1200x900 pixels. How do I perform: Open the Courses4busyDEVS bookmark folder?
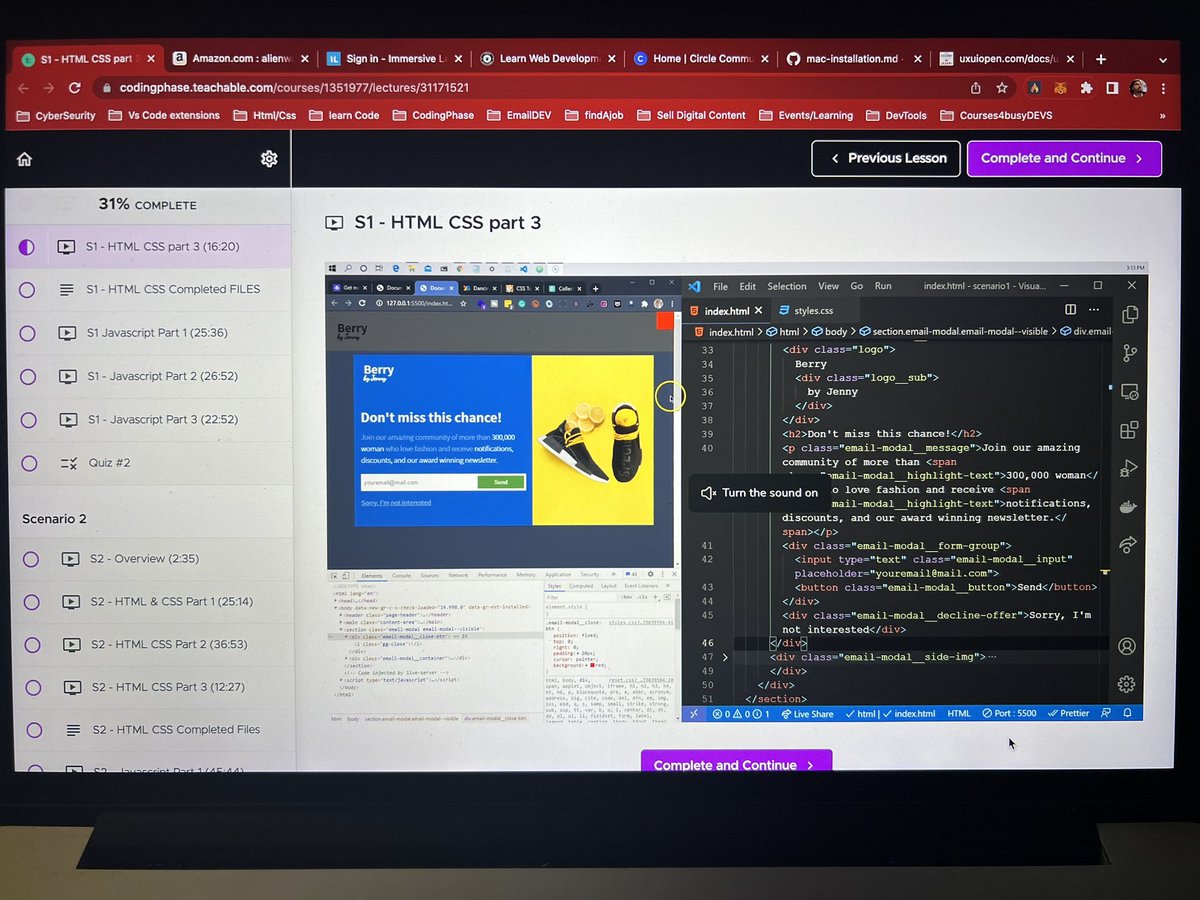pyautogui.click(x=996, y=116)
